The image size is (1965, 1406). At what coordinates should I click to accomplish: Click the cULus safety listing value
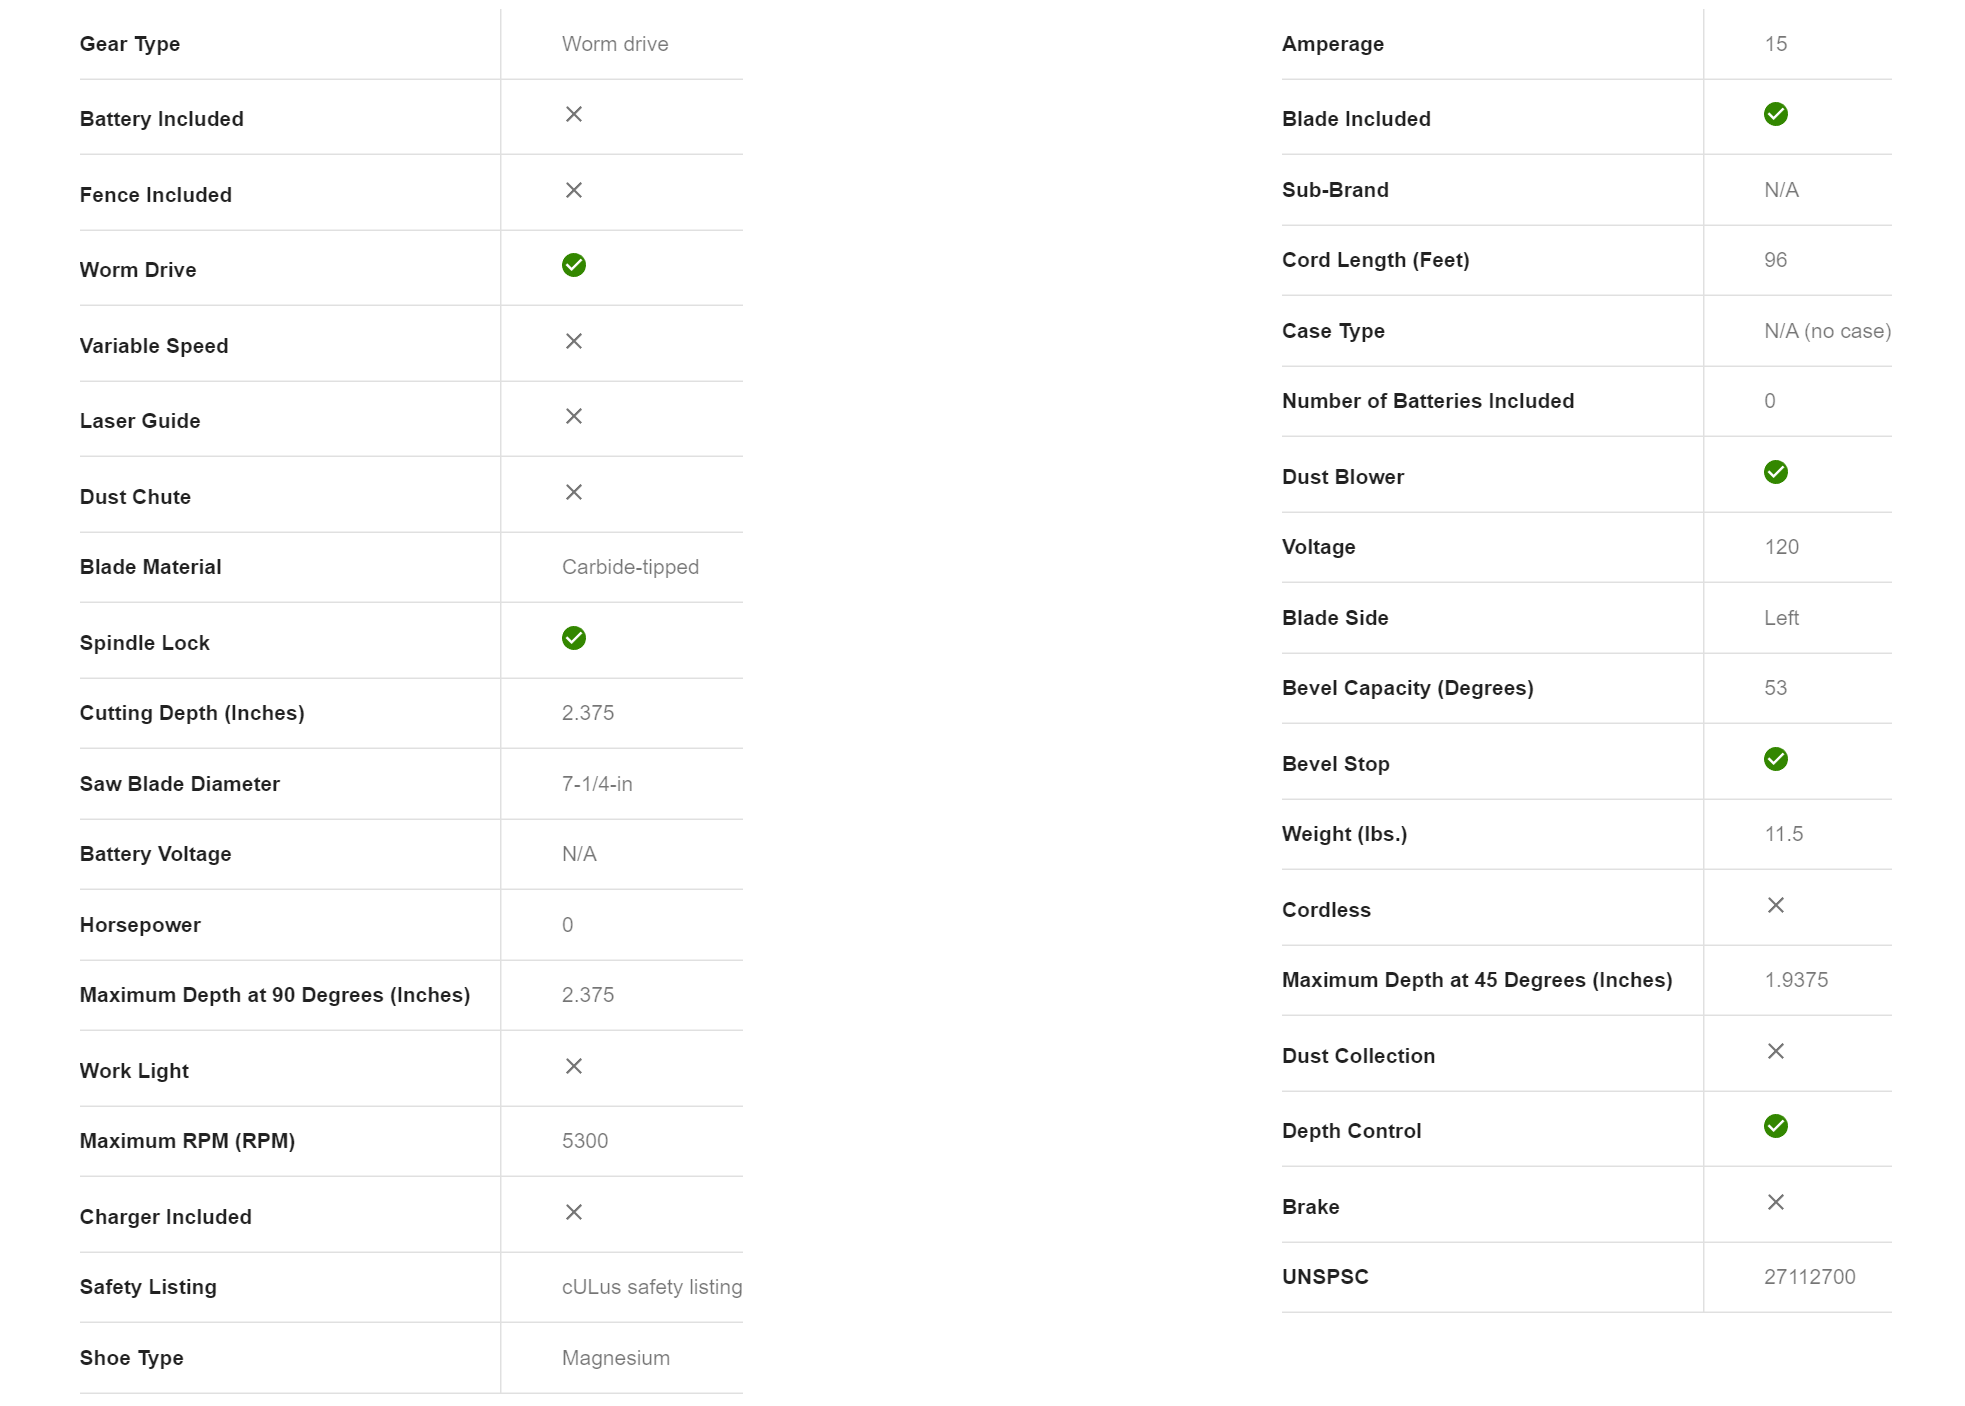651,1287
